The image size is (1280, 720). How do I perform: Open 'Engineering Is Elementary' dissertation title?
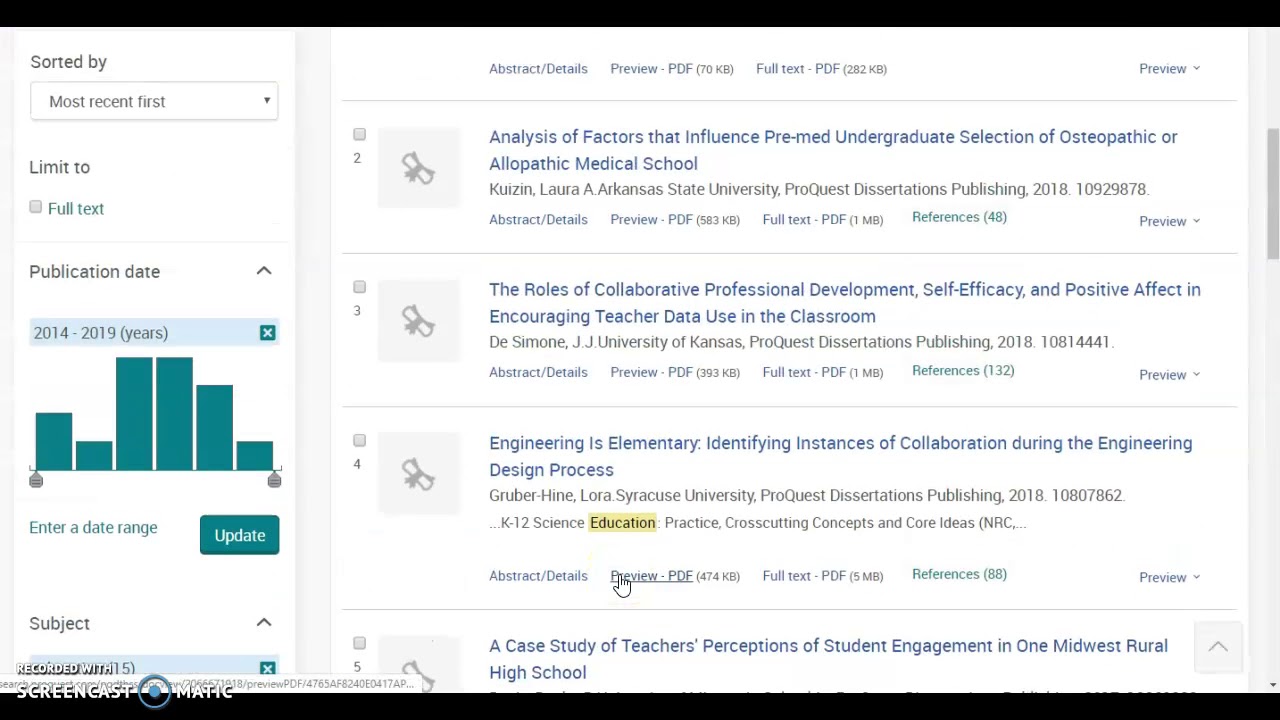pos(840,456)
